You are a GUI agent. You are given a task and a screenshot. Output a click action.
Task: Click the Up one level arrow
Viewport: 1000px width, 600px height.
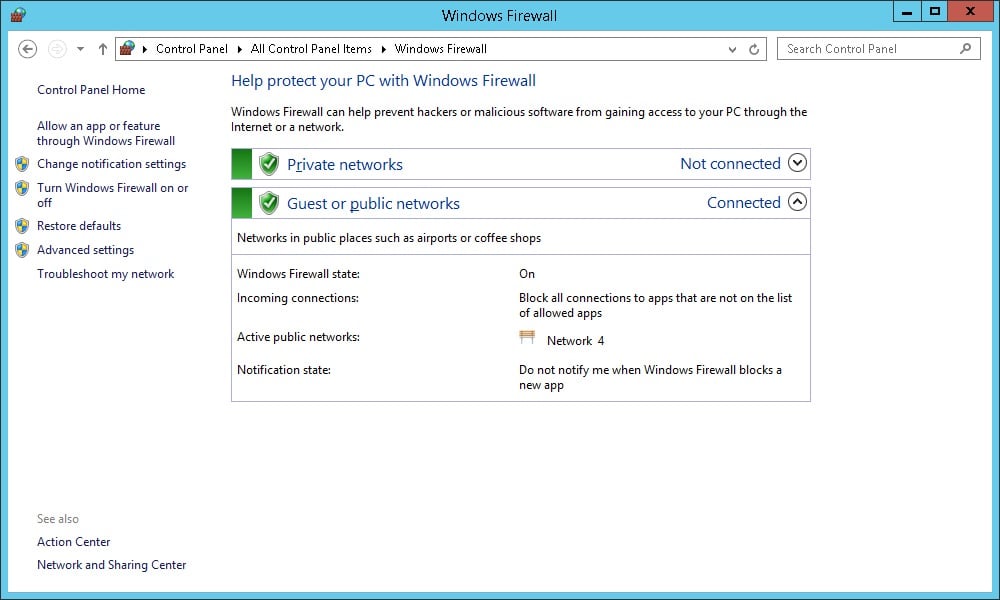coord(103,49)
